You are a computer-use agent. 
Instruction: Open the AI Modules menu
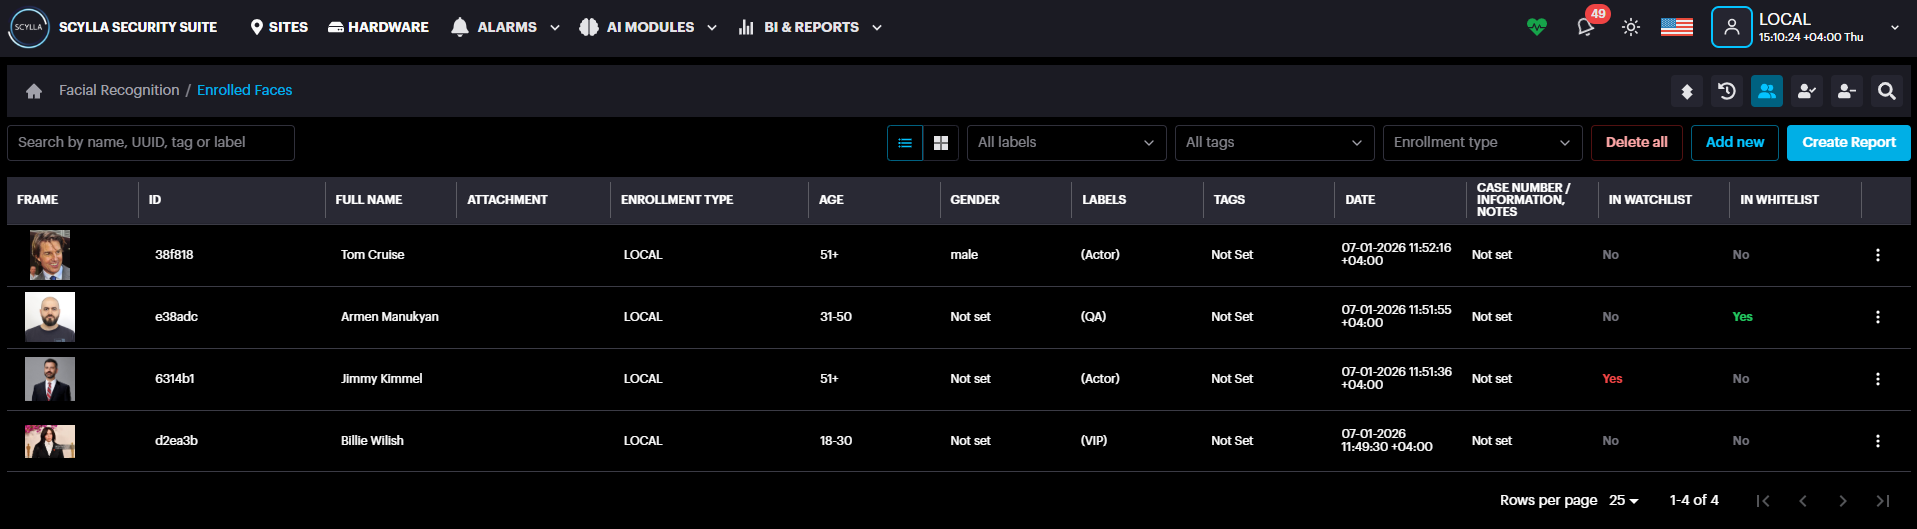[649, 27]
